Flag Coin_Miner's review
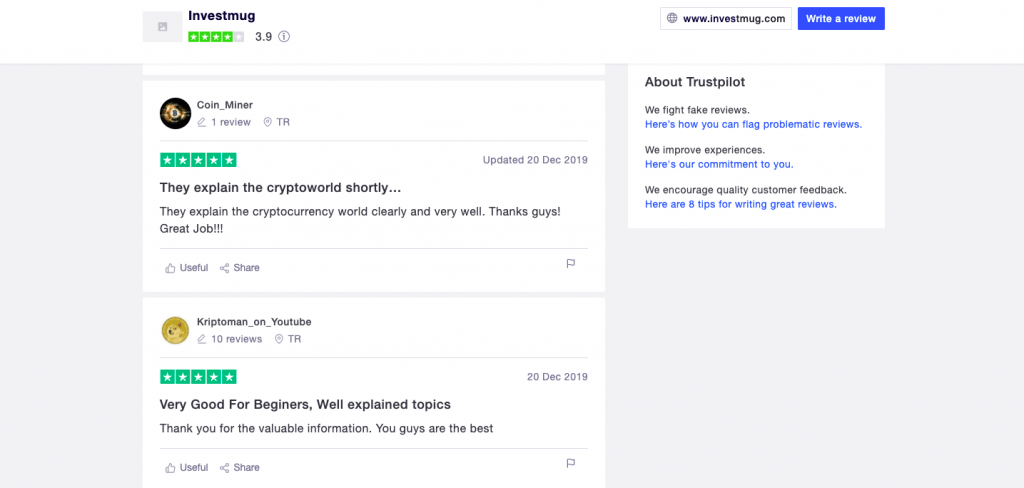 [x=570, y=263]
